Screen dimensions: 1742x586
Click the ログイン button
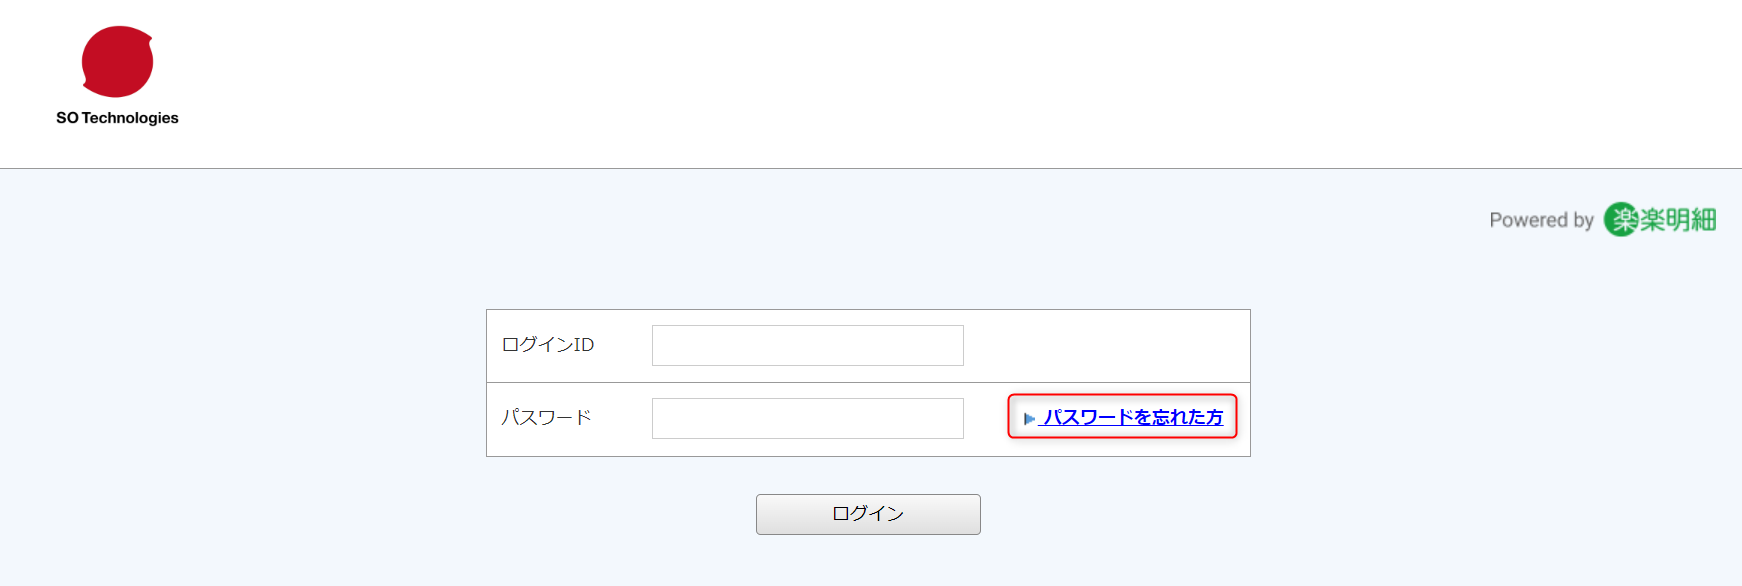click(x=868, y=514)
